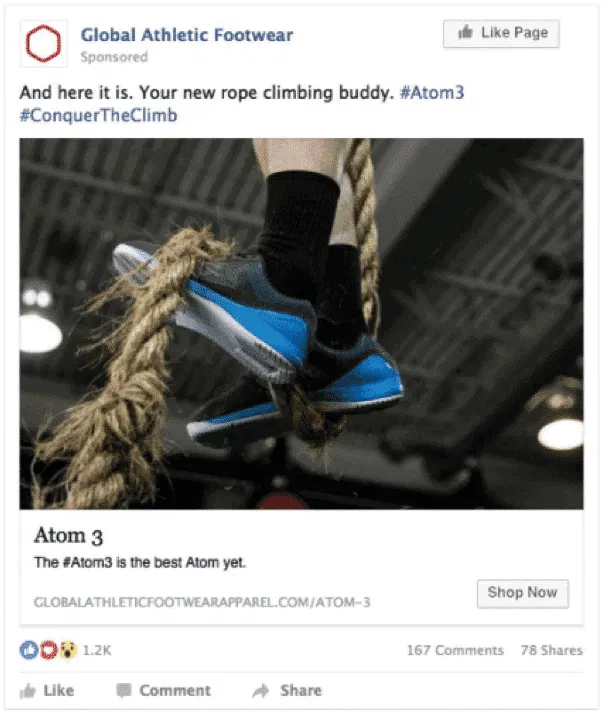Open the Atom 3 headline
The width and height of the screenshot is (604, 714).
[x=68, y=536]
